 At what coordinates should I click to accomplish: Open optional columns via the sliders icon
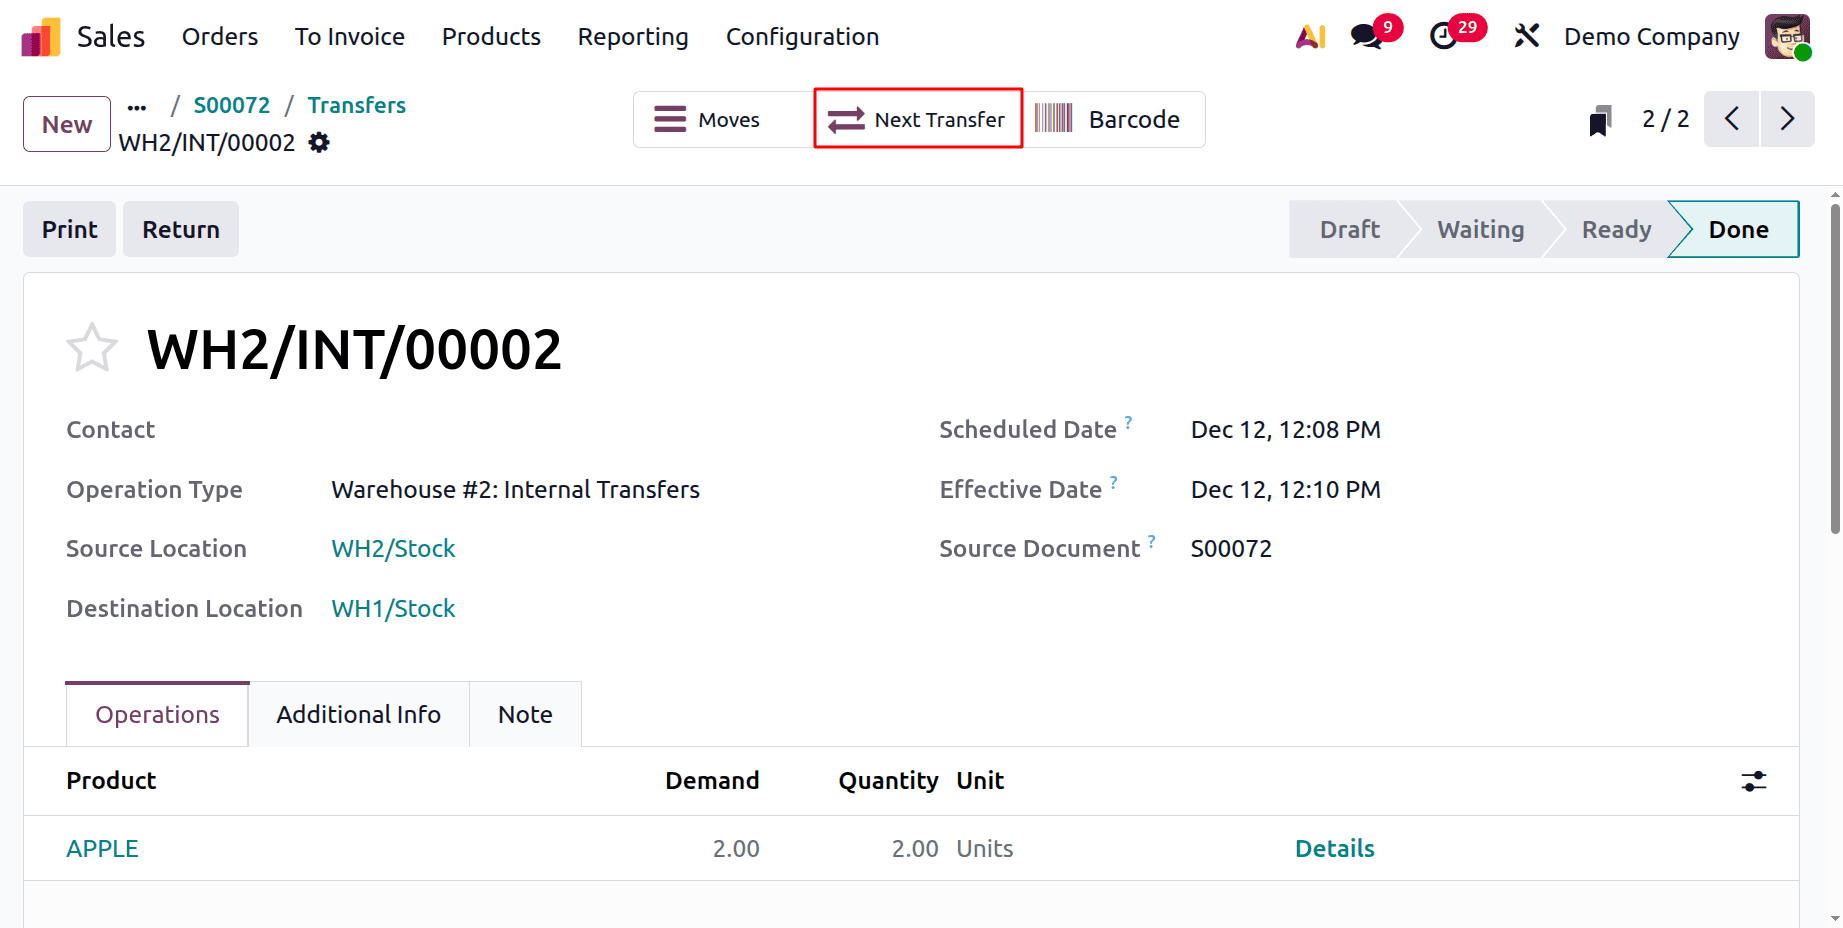click(x=1753, y=781)
